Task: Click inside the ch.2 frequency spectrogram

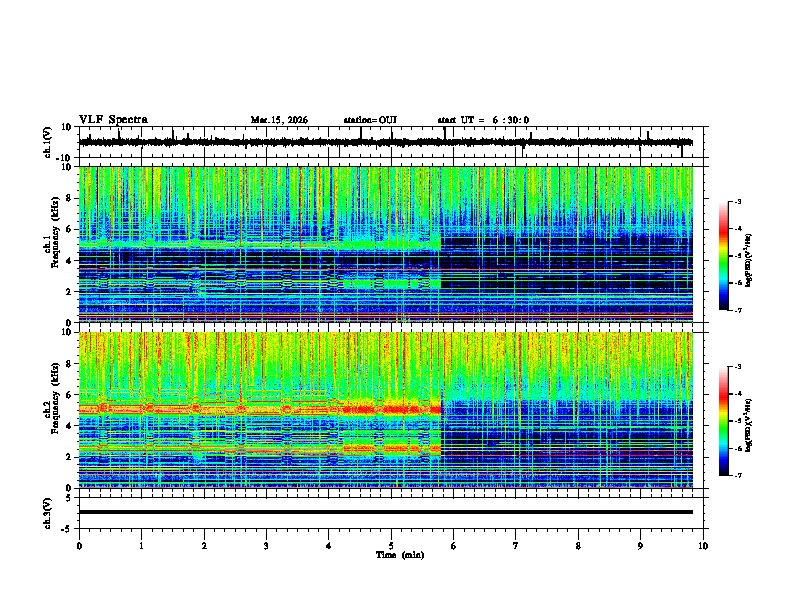Action: [386, 410]
